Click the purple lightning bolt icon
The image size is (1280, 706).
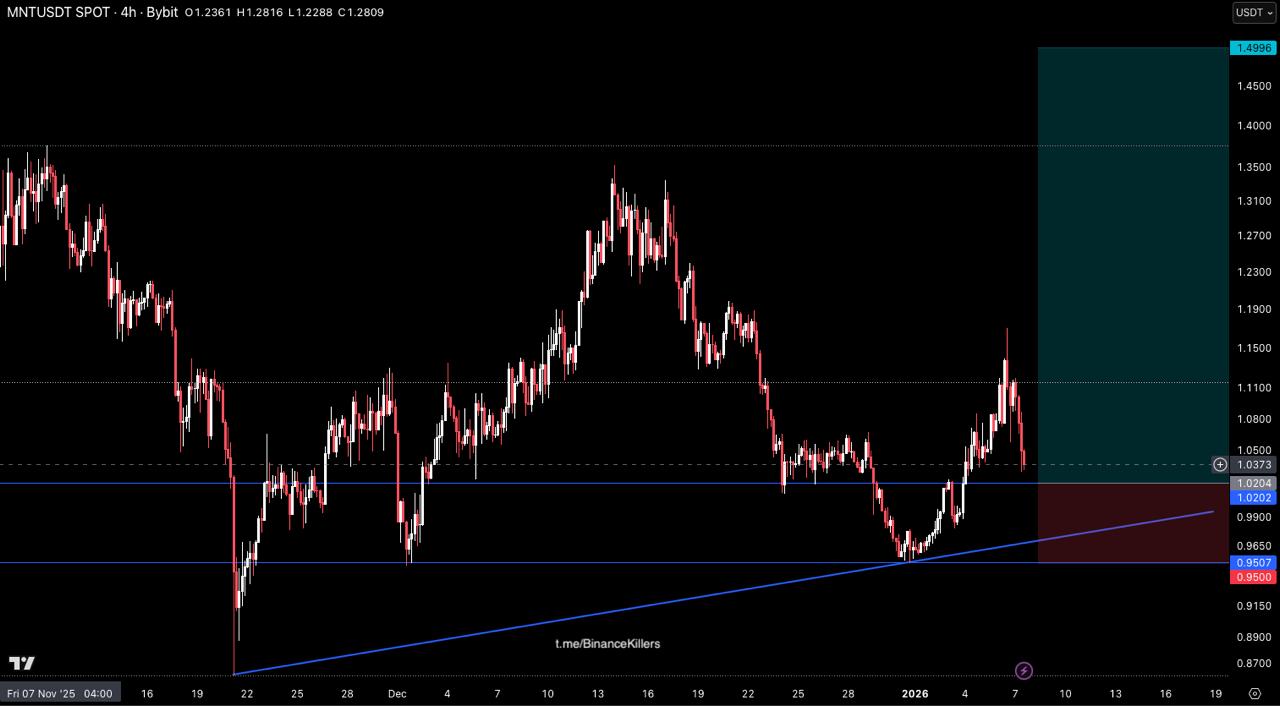pyautogui.click(x=1024, y=670)
